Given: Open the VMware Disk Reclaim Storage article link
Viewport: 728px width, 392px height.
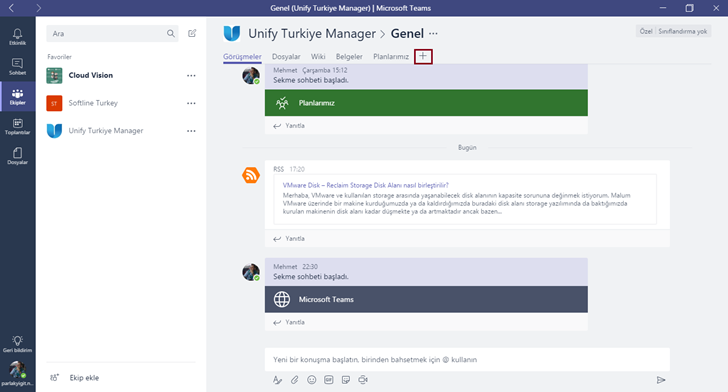Looking at the screenshot, I should (365, 185).
